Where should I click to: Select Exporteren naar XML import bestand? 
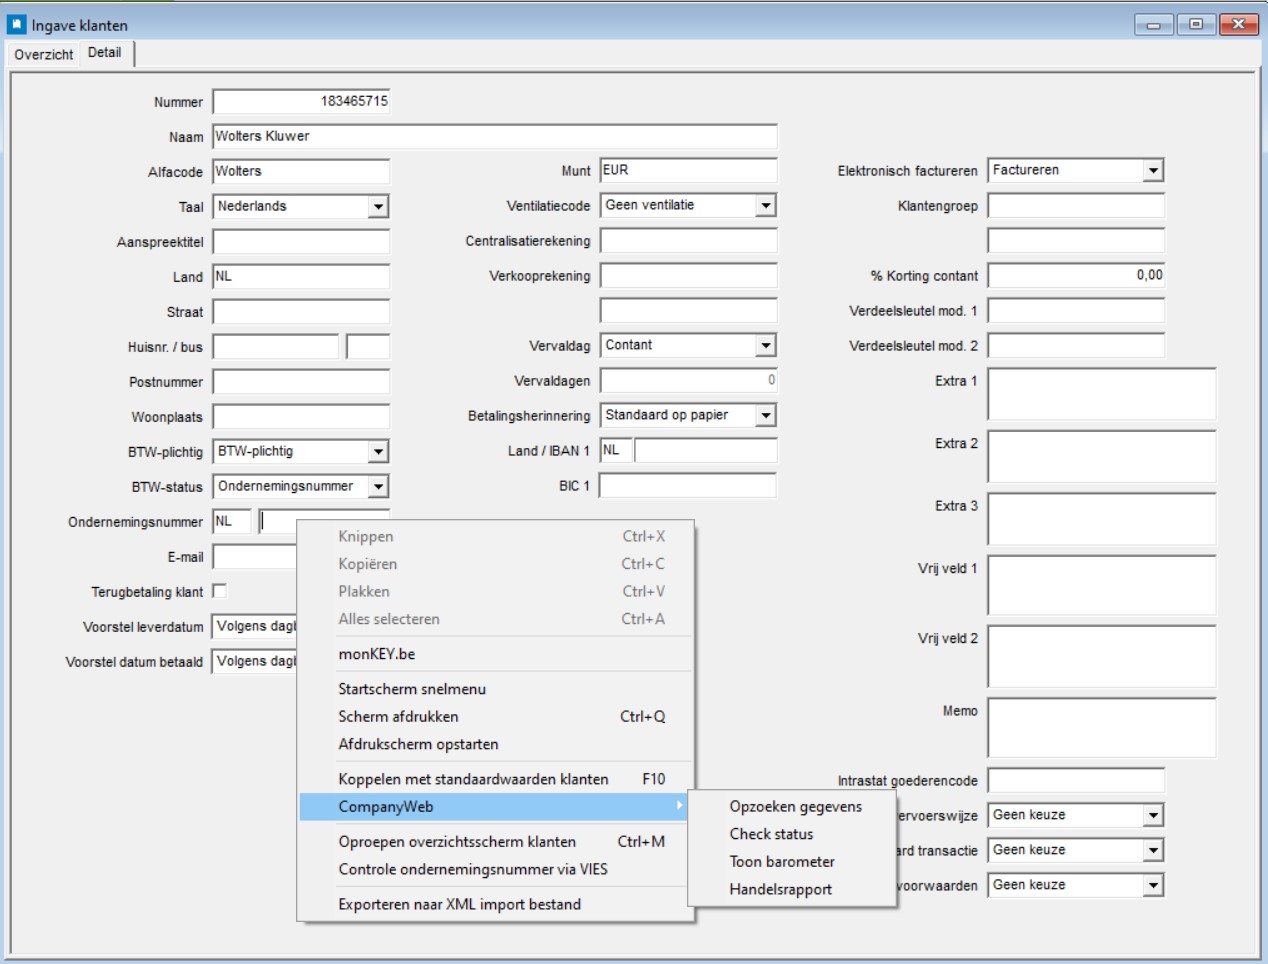tap(459, 905)
